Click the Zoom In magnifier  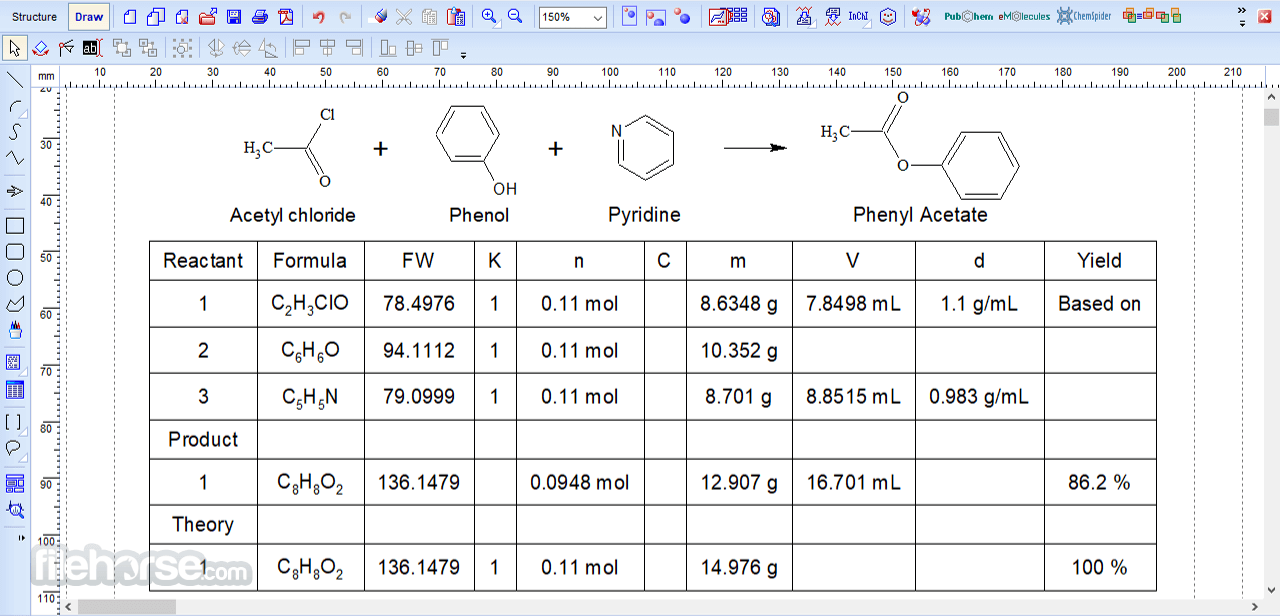point(489,17)
